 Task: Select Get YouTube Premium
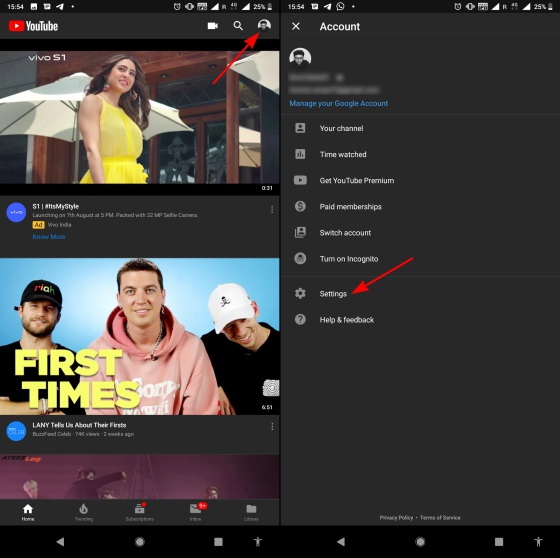click(420, 180)
